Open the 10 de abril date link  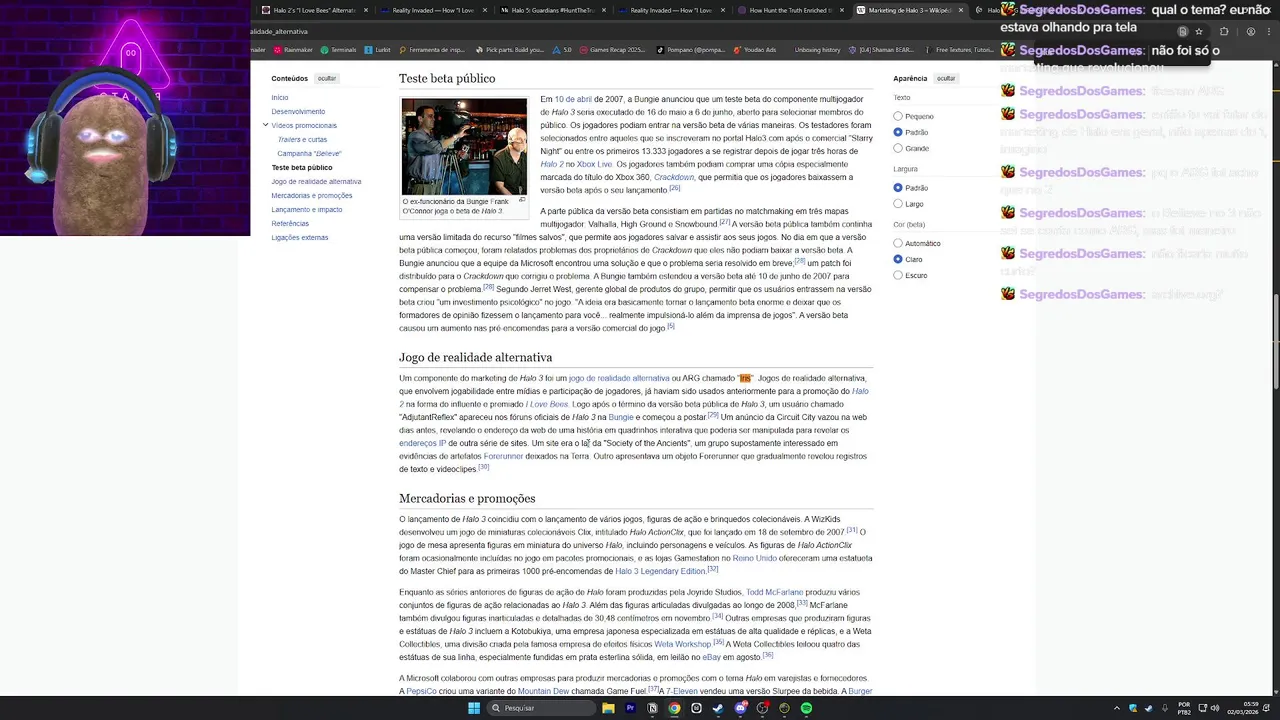573,99
